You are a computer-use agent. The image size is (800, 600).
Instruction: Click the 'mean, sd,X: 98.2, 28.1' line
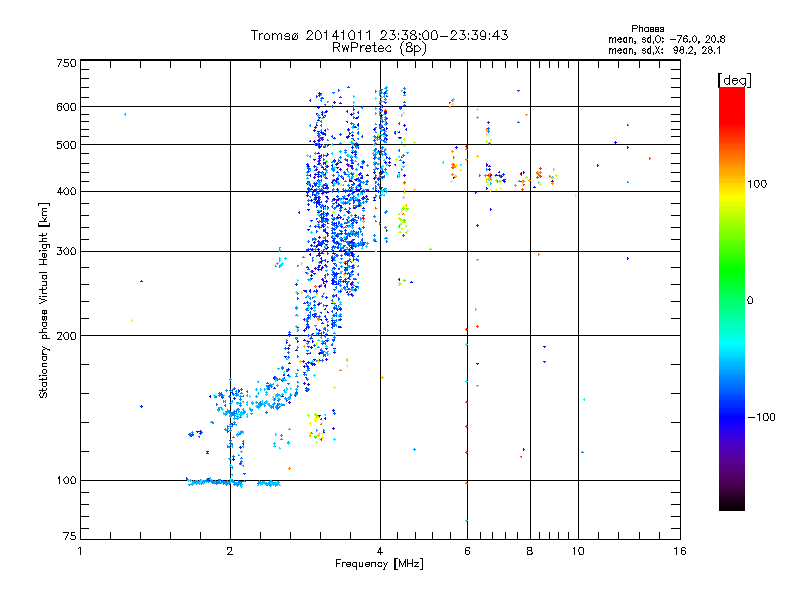(664, 50)
